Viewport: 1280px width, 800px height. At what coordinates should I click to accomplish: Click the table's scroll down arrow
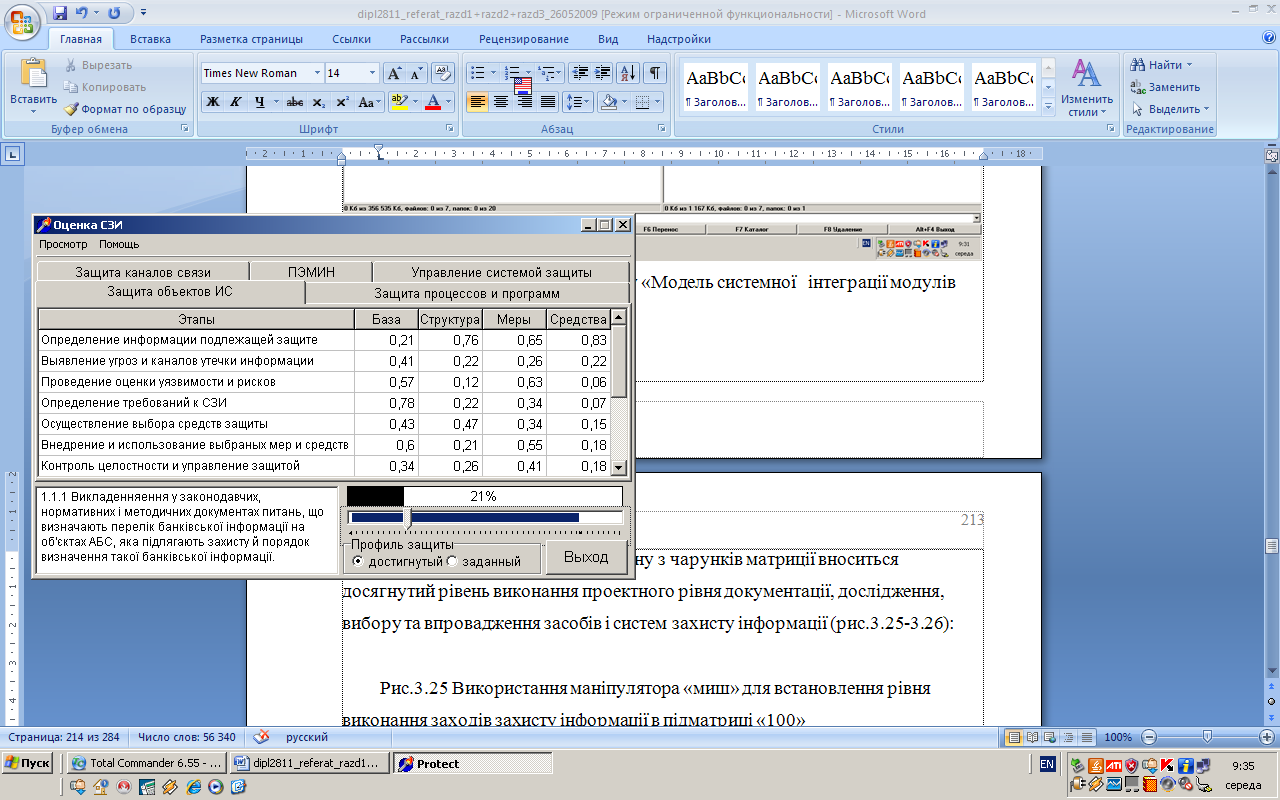pyautogui.click(x=618, y=467)
